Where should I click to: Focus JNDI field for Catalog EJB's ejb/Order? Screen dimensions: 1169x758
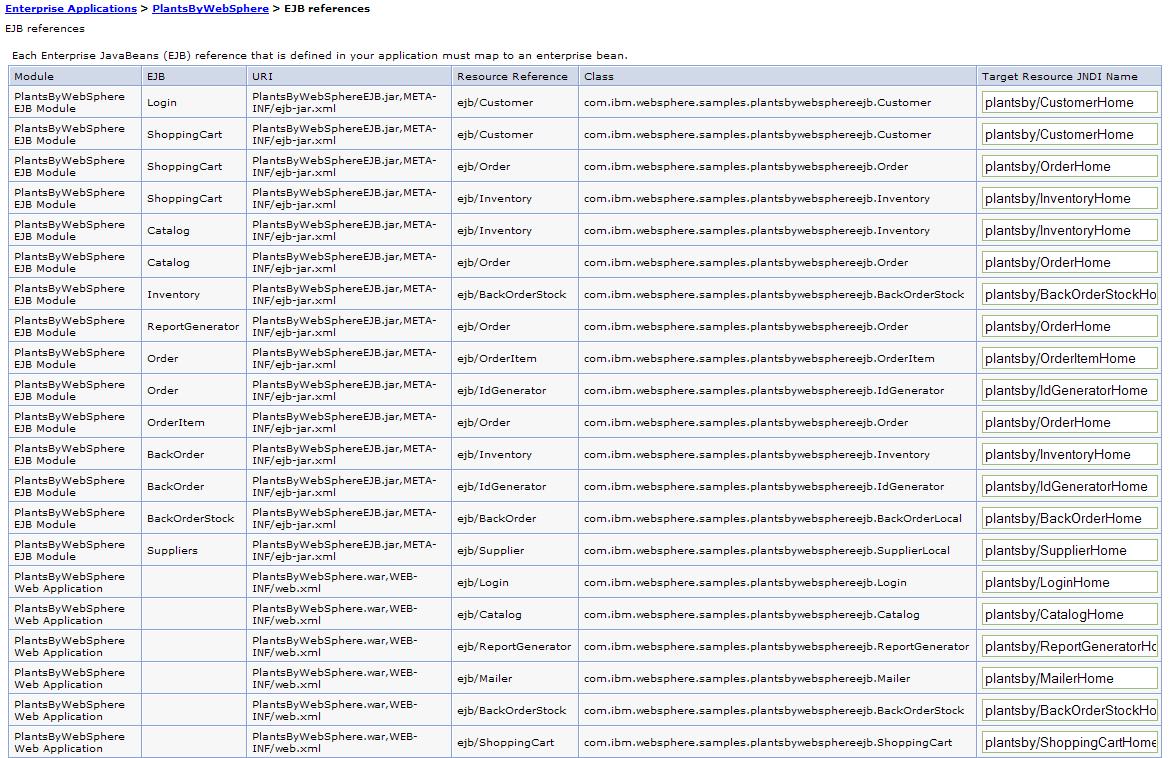[x=1069, y=263]
